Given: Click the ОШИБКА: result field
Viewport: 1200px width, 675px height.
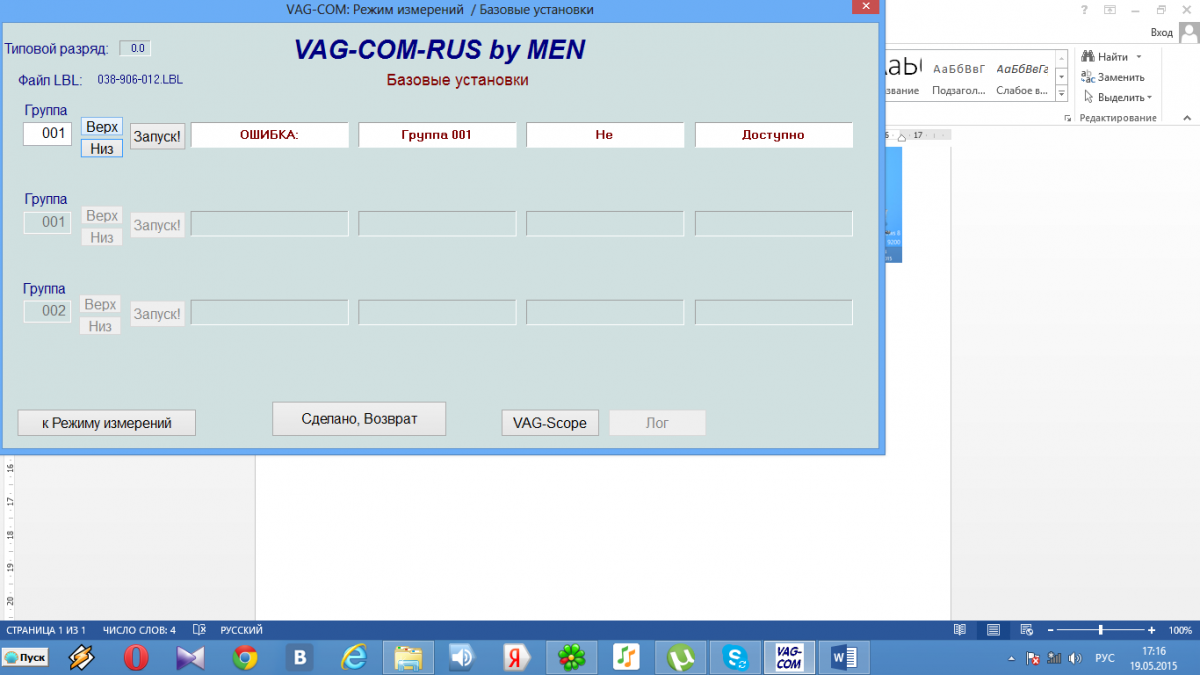Looking at the screenshot, I should coord(270,135).
